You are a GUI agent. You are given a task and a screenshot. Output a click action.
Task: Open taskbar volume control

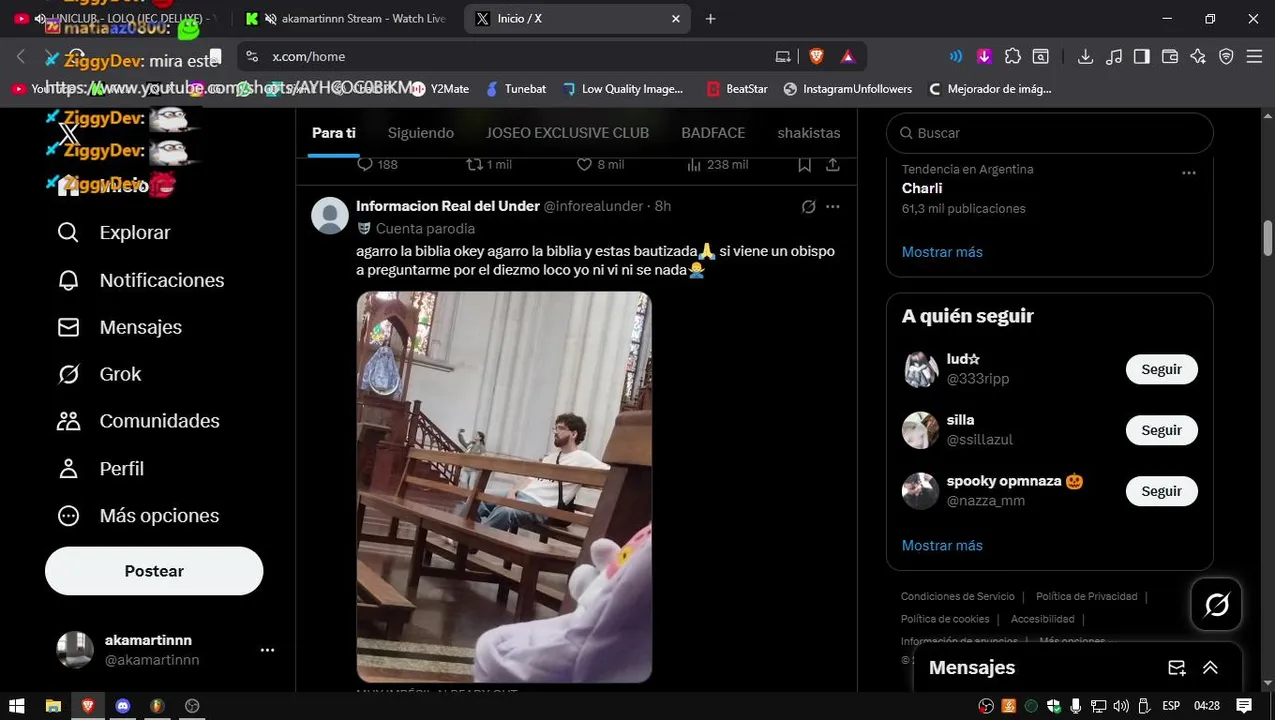click(1120, 706)
